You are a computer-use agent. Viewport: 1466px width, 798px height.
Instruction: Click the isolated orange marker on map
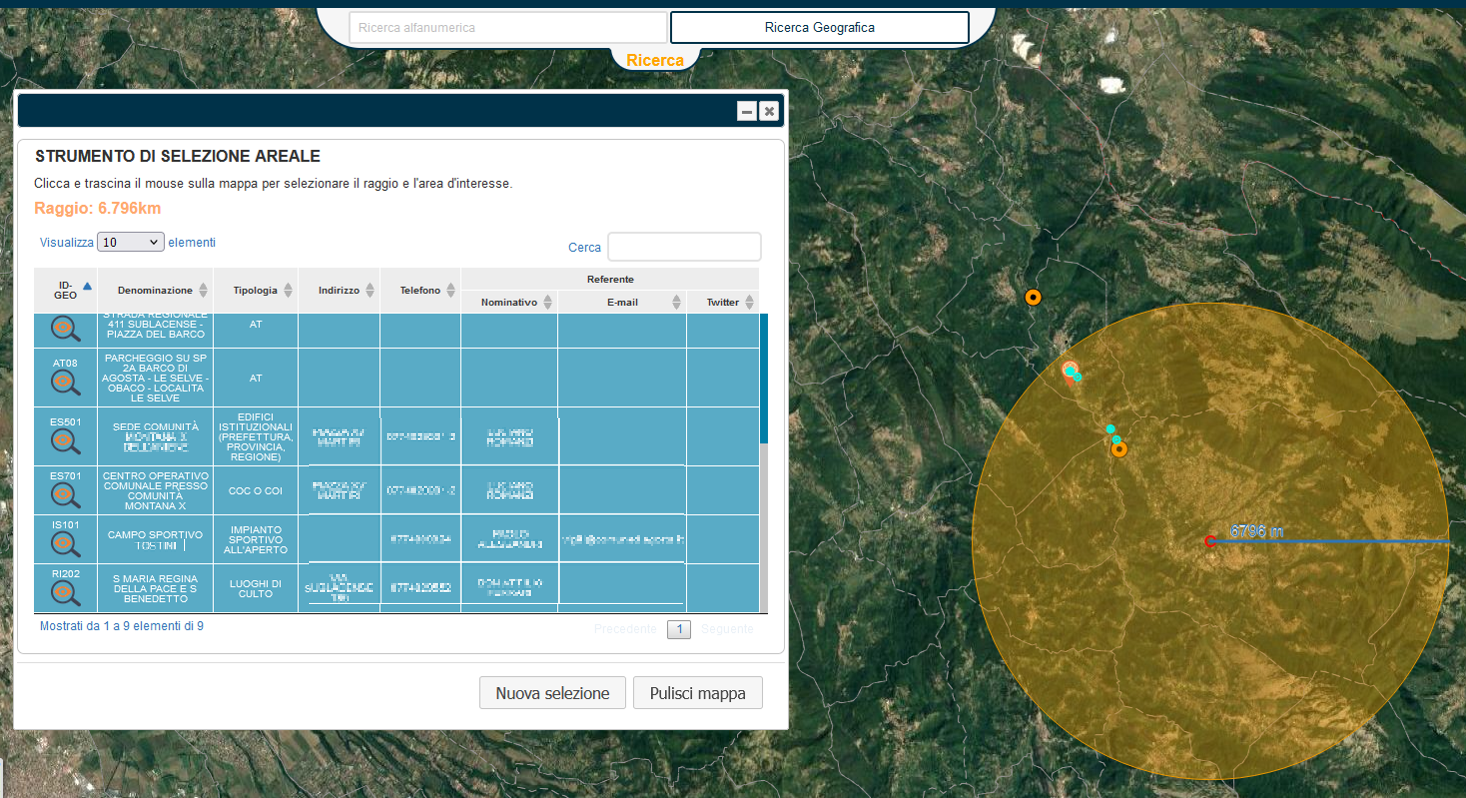[x=1033, y=297]
